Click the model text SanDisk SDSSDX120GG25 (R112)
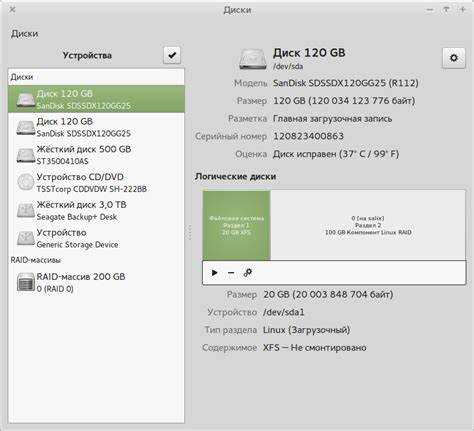Image resolution: width=474 pixels, height=431 pixels. [346, 83]
